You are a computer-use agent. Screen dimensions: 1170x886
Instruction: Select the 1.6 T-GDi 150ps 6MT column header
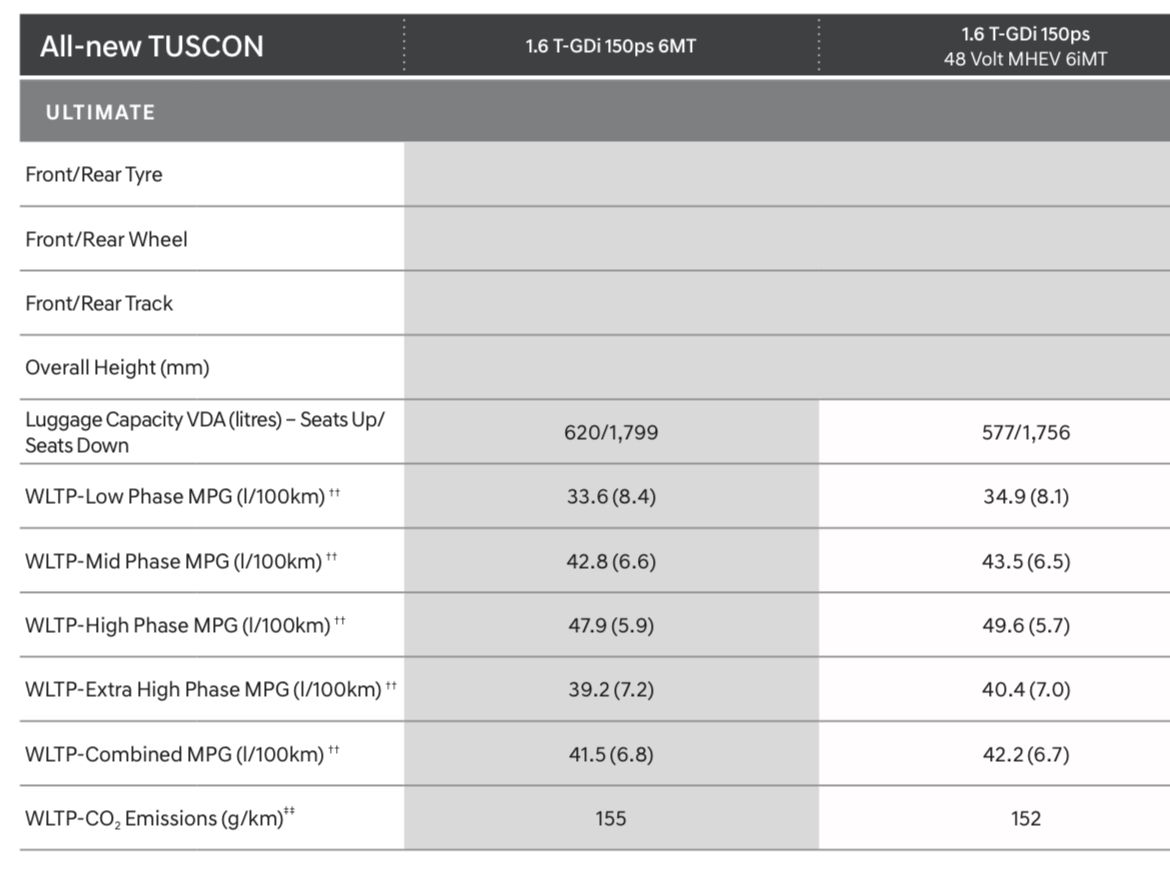tap(611, 47)
